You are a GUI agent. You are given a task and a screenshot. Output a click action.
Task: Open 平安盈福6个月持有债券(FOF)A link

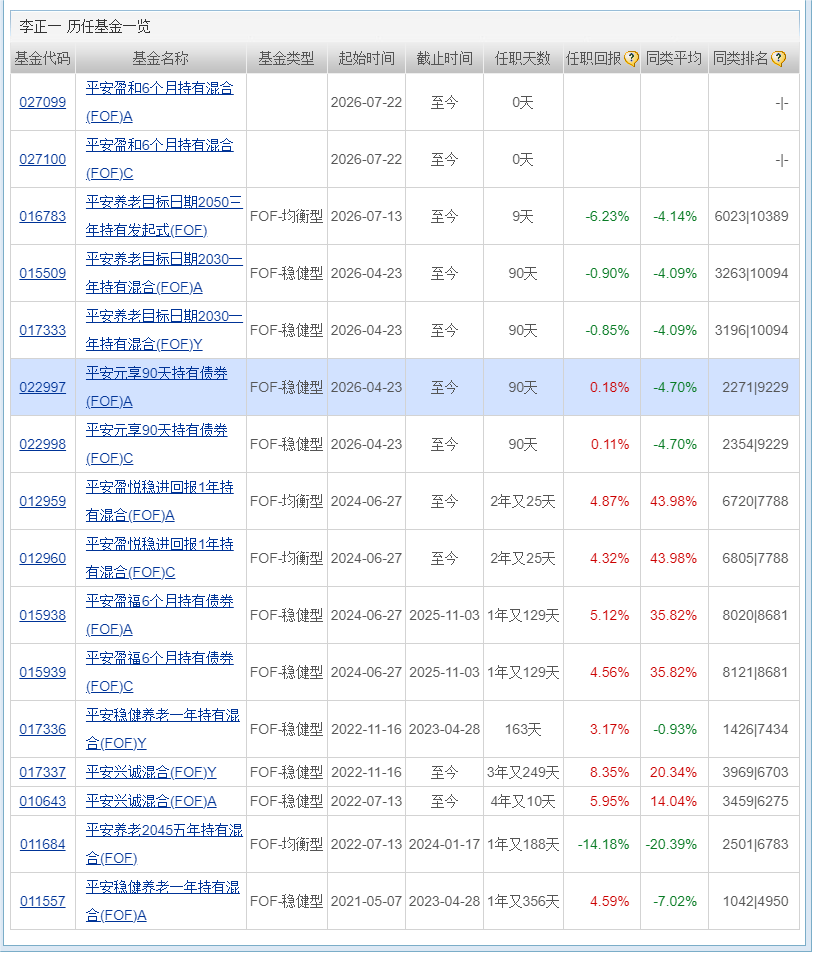pos(160,616)
